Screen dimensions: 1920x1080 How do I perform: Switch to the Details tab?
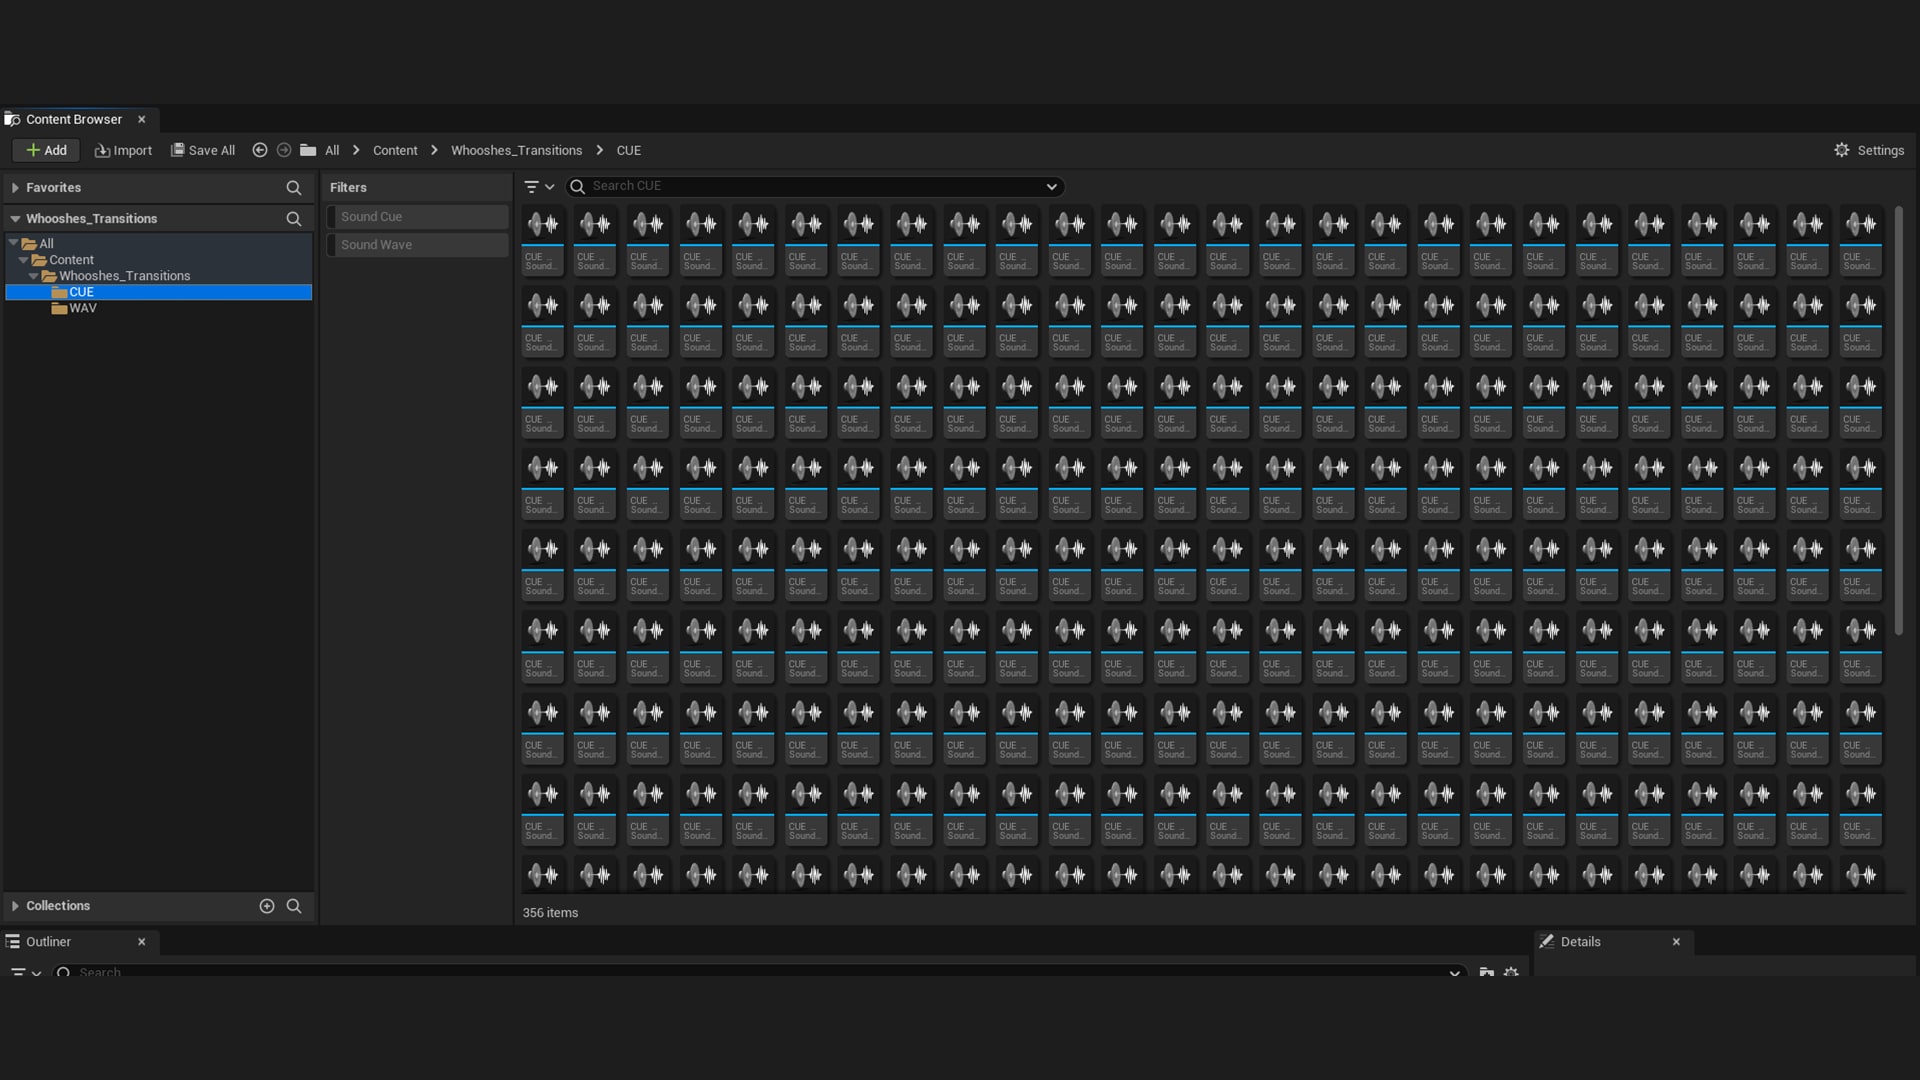(1580, 942)
